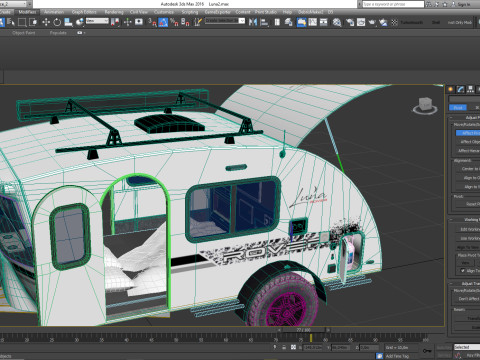Toggle the Percent Snap icon
Screen dimensions: 480x360
174,22
